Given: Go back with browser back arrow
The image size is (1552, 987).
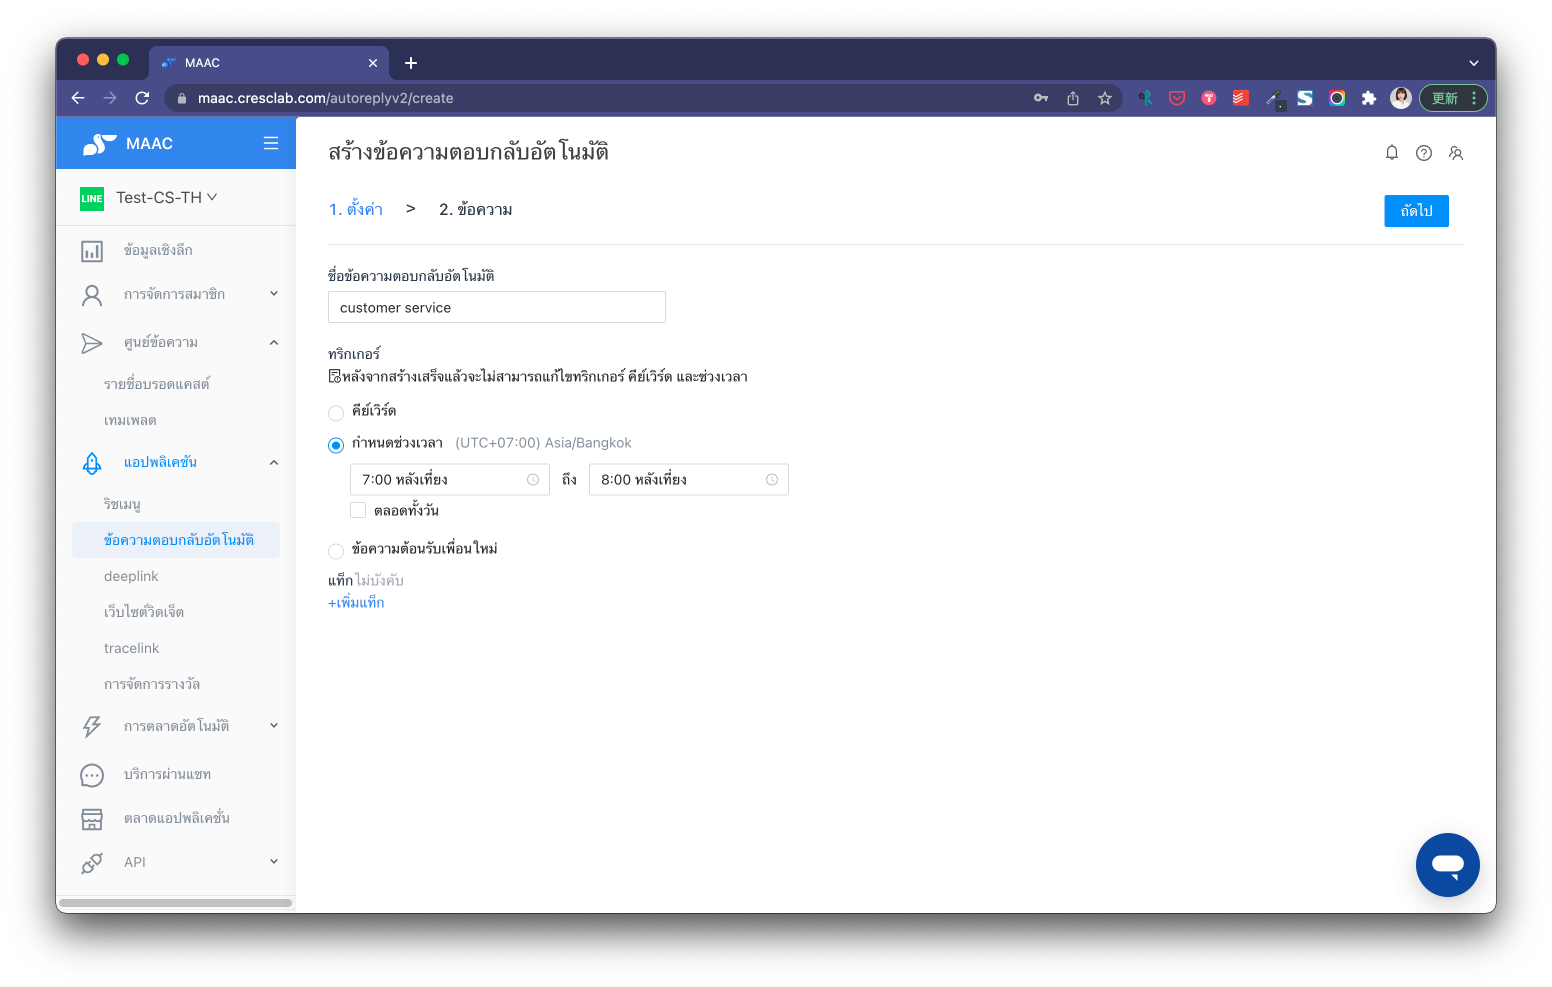Looking at the screenshot, I should click(x=78, y=98).
